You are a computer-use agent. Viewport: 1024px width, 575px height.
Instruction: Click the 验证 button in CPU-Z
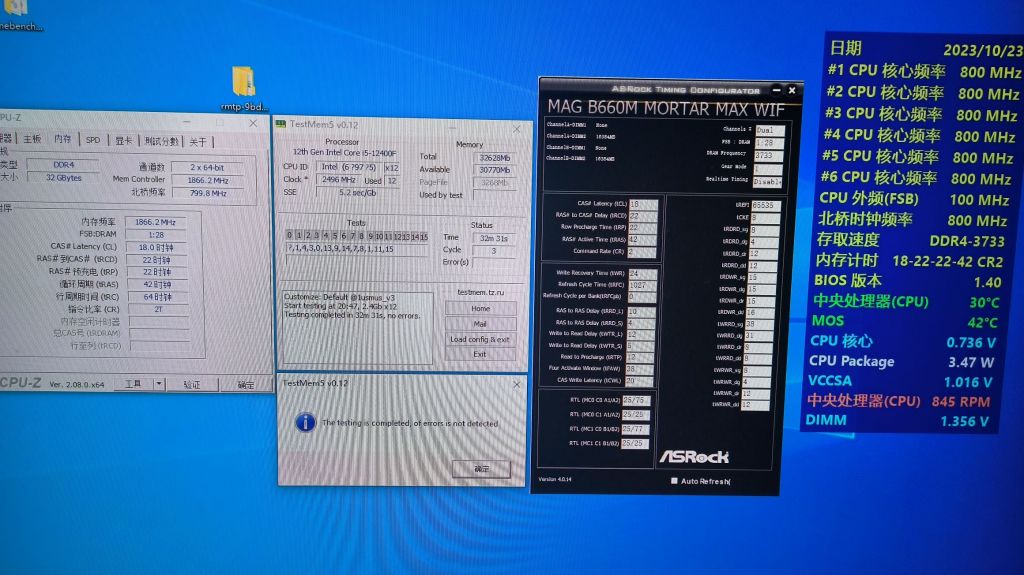pyautogui.click(x=191, y=384)
